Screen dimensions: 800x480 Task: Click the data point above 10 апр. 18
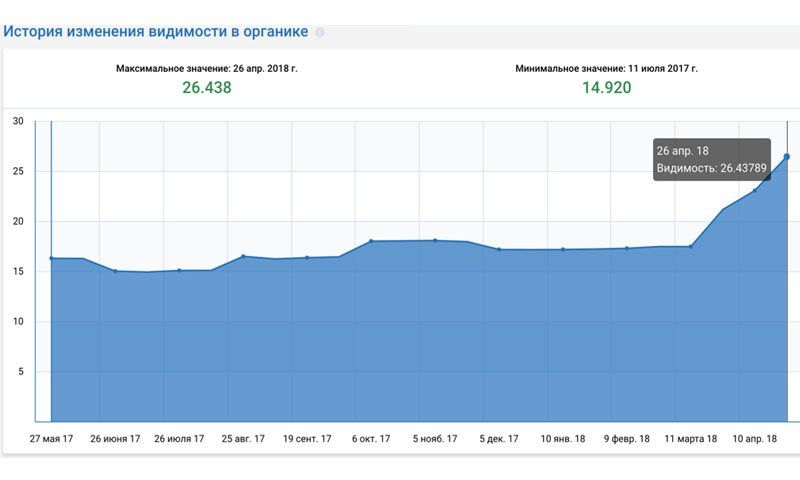[755, 190]
